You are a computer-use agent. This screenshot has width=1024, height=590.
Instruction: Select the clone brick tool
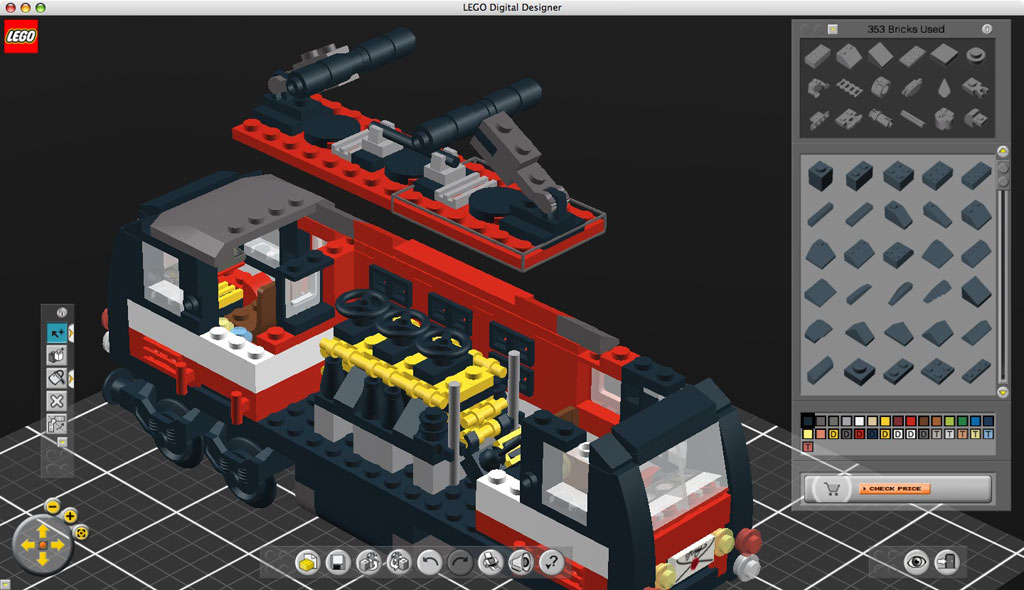pyautogui.click(x=55, y=354)
